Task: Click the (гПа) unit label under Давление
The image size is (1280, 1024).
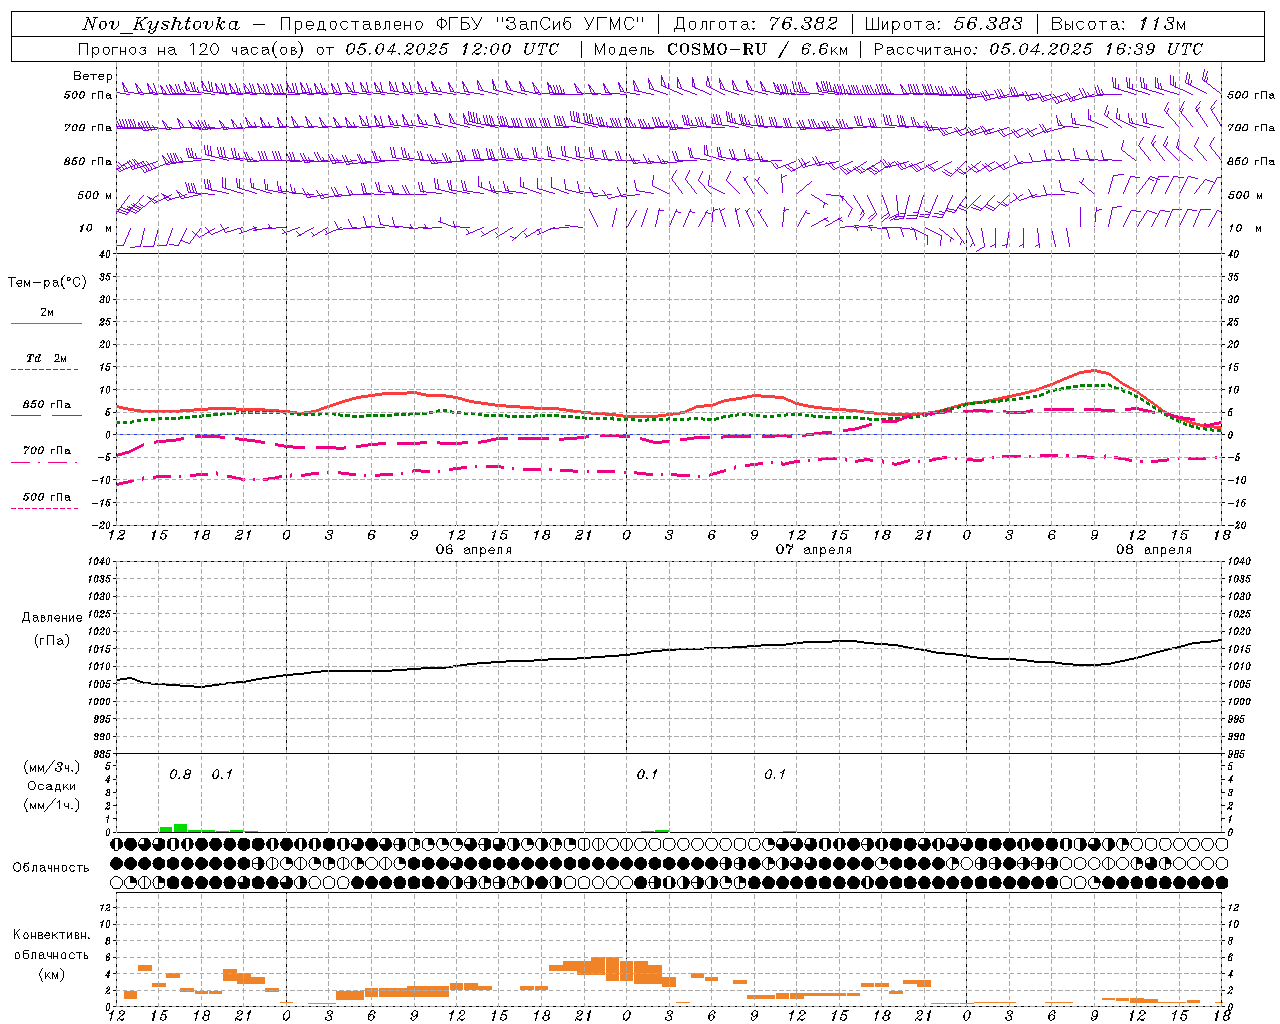Action: point(50,641)
